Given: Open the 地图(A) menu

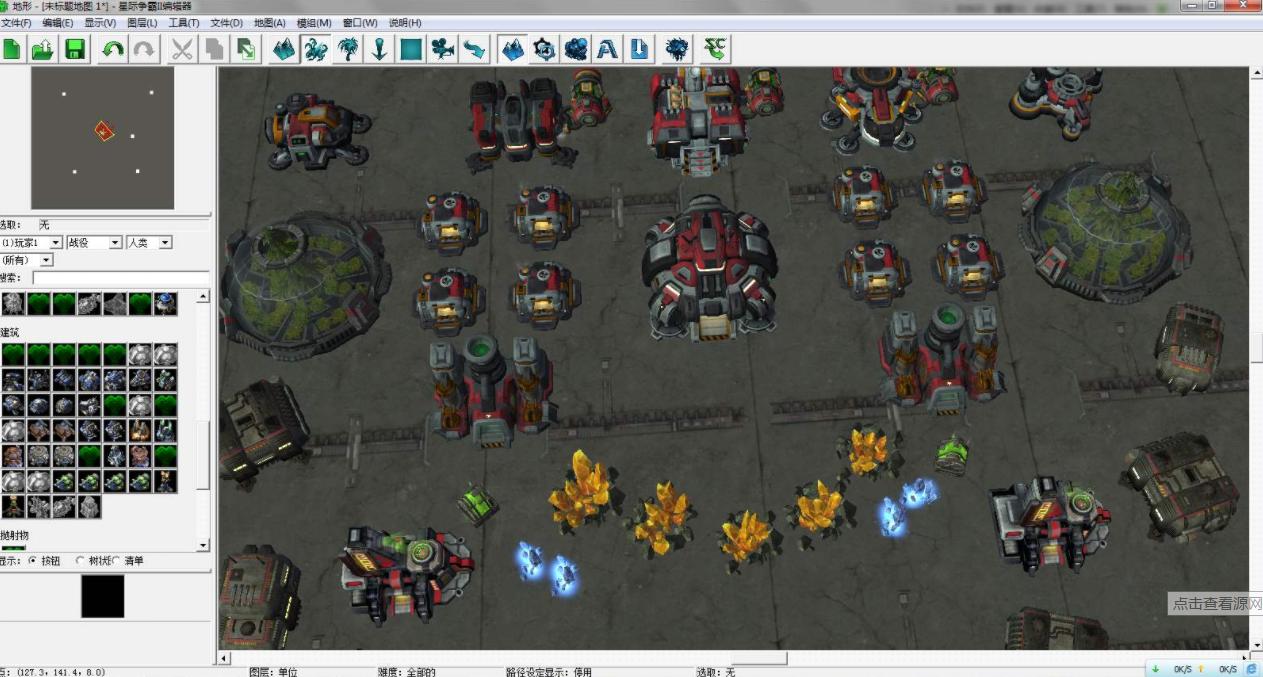Looking at the screenshot, I should (270, 22).
